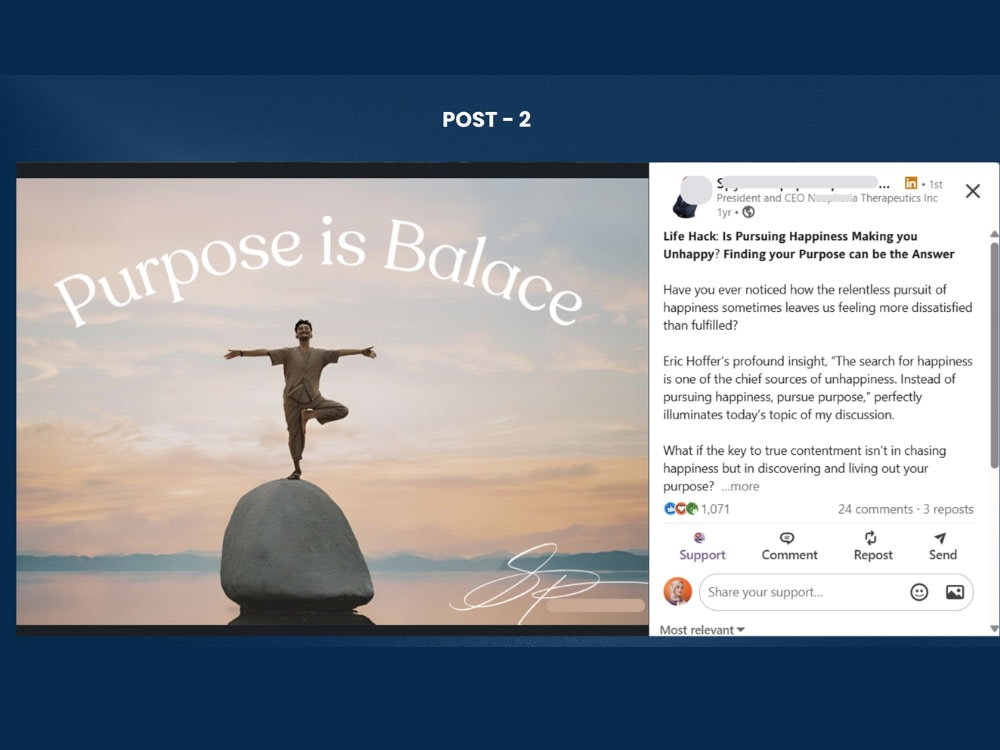Add a photo to the comment
The height and width of the screenshot is (750, 1000).
(954, 592)
